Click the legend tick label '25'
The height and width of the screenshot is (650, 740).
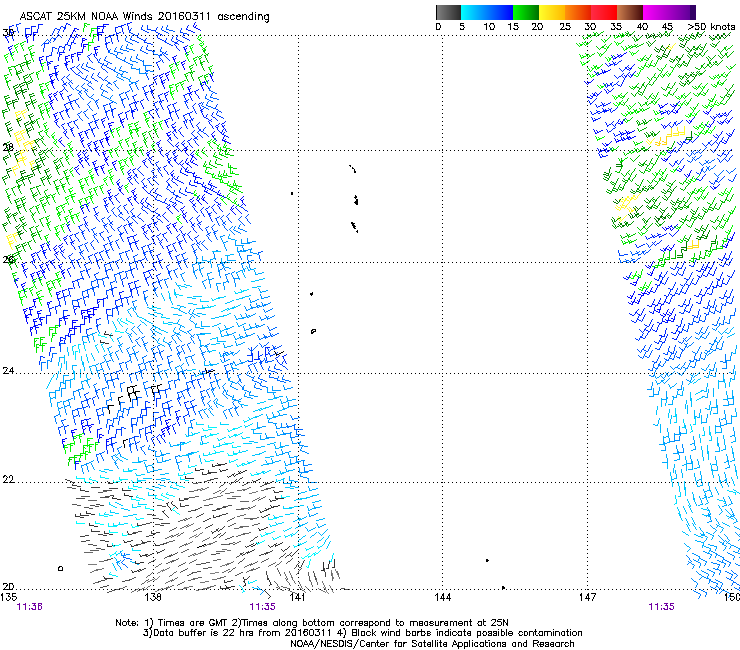(565, 27)
